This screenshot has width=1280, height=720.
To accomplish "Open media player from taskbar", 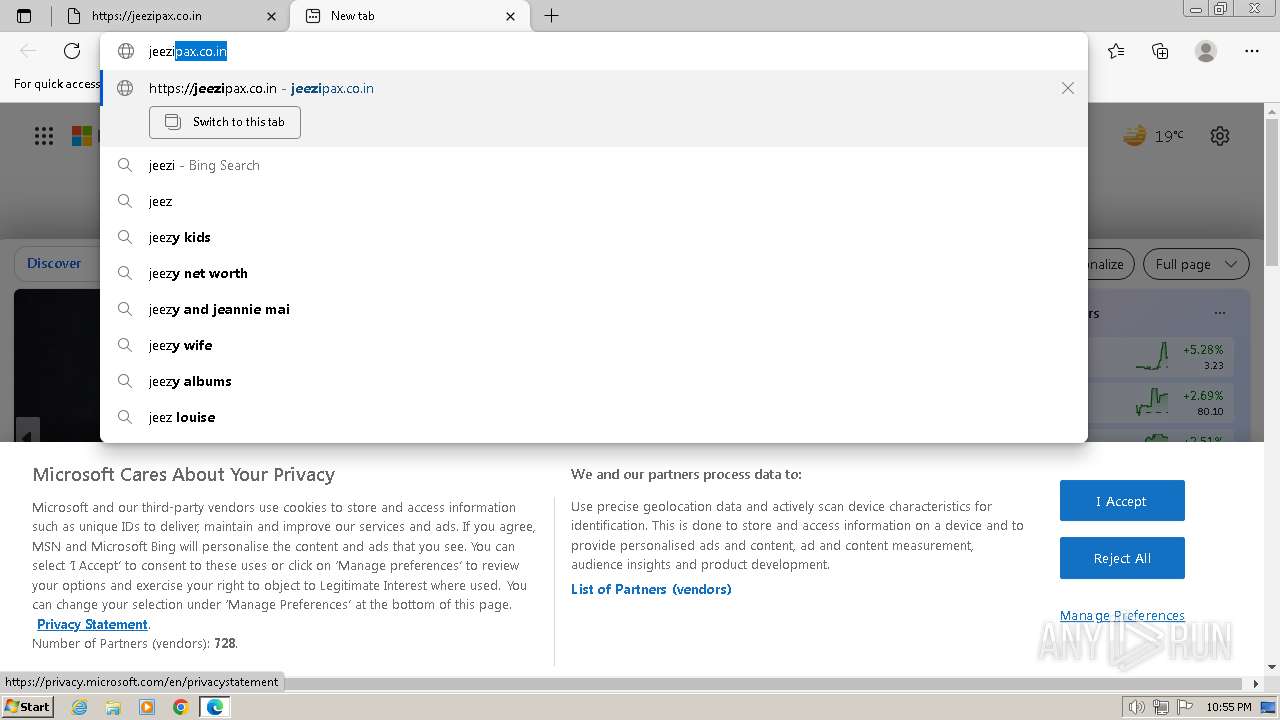I will [147, 707].
